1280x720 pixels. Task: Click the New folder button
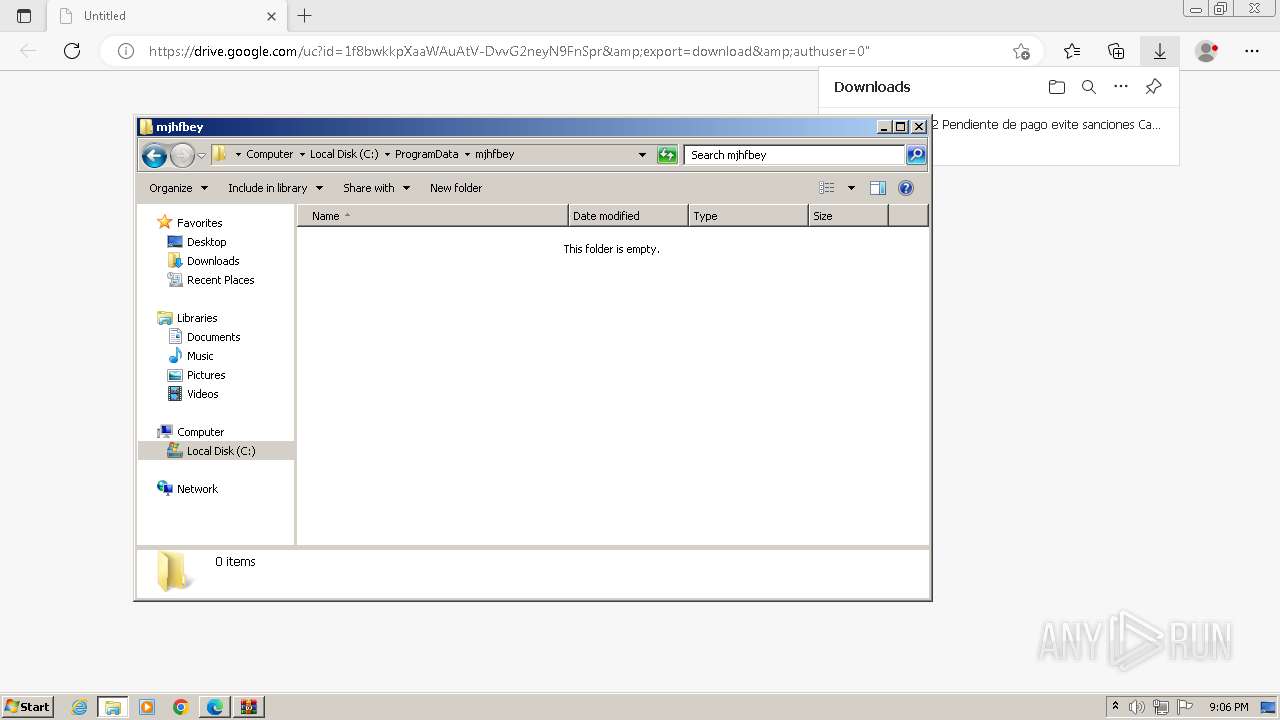(x=456, y=188)
